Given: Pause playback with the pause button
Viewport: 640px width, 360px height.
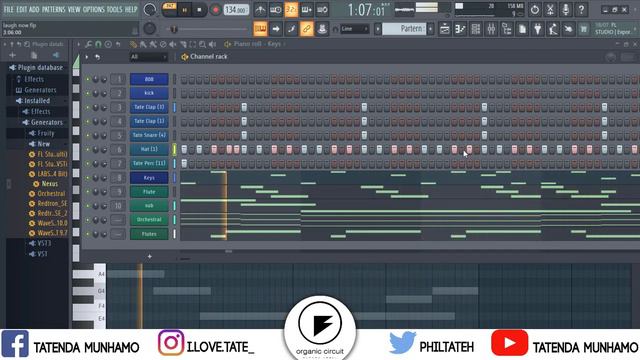Looking at the screenshot, I should click(x=184, y=10).
